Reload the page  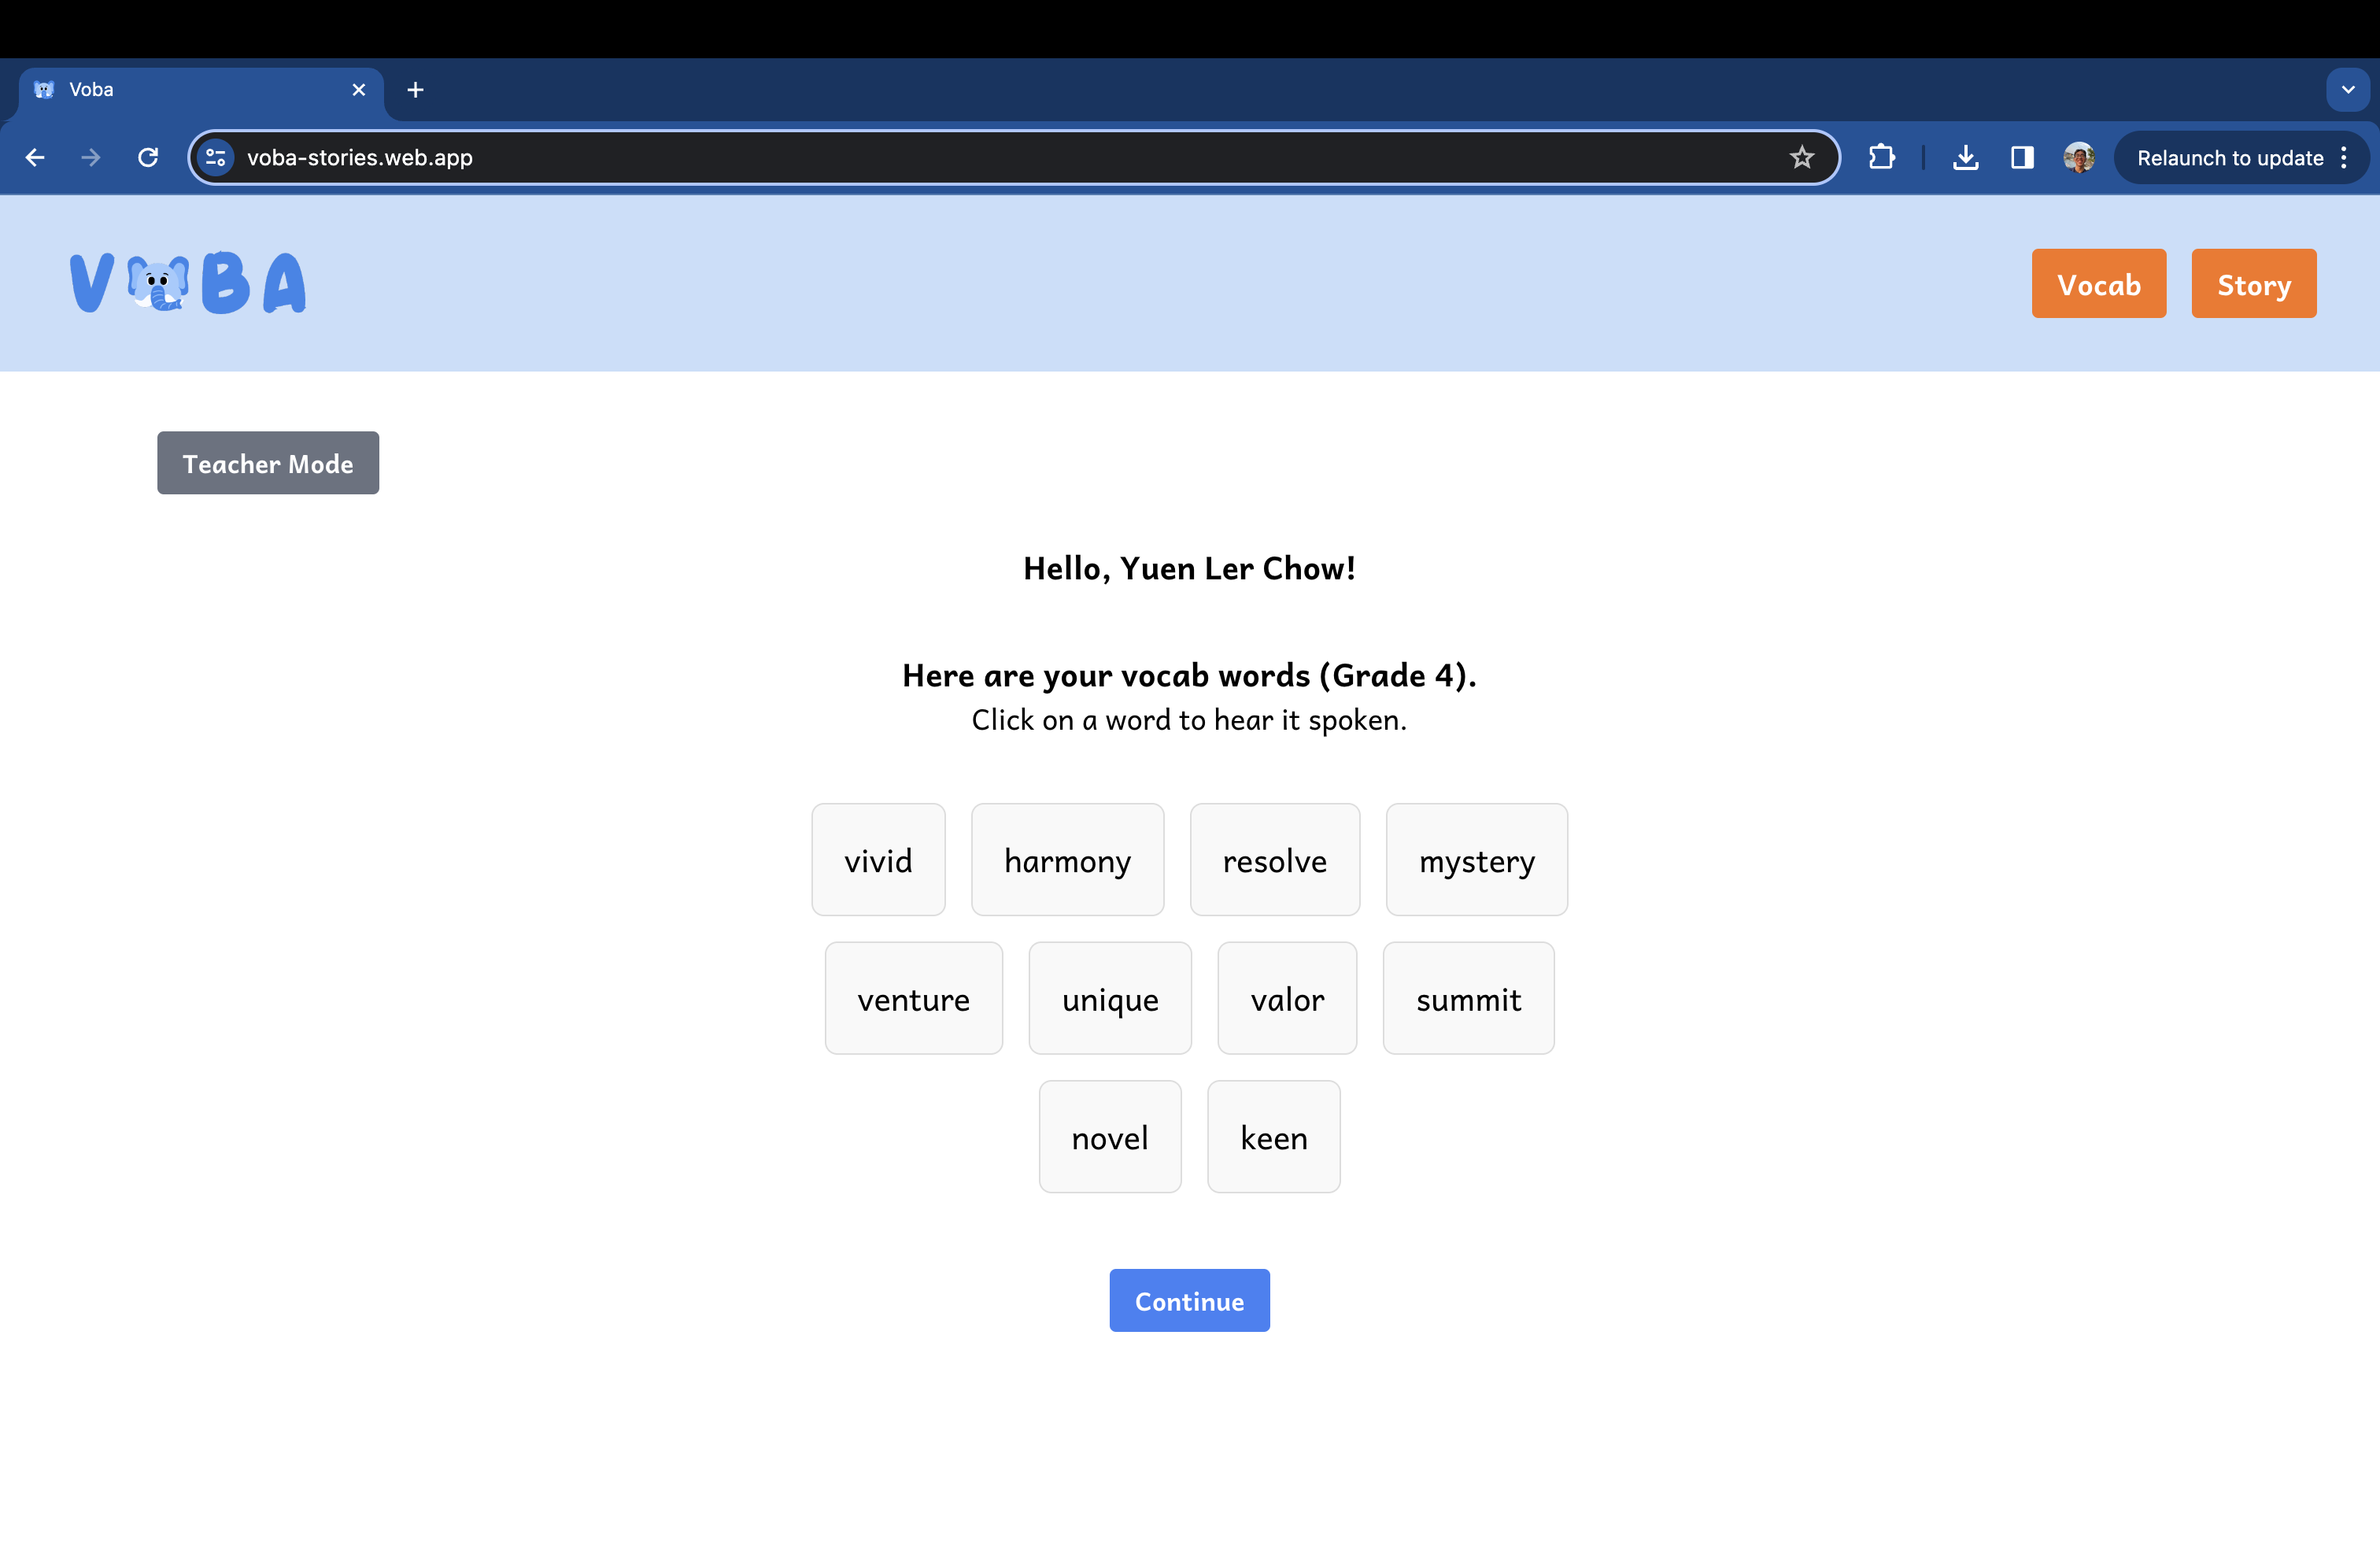tap(148, 158)
